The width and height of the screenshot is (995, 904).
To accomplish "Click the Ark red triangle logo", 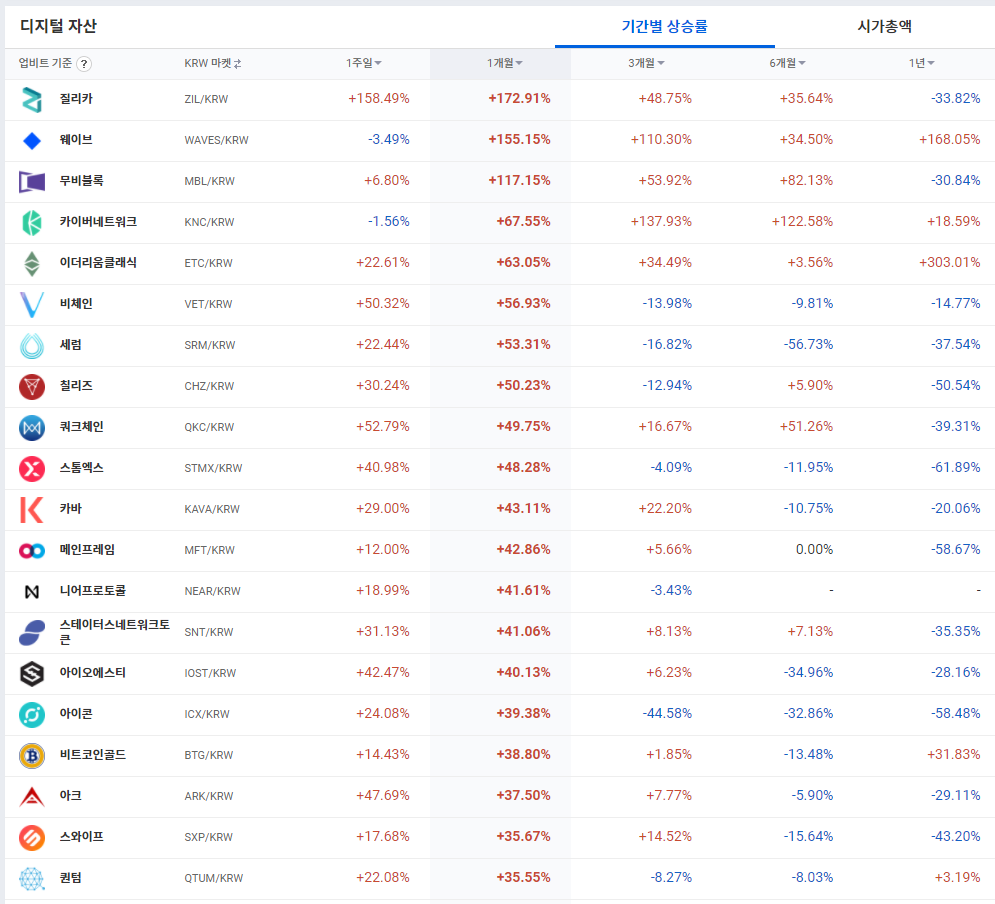I will click(32, 797).
